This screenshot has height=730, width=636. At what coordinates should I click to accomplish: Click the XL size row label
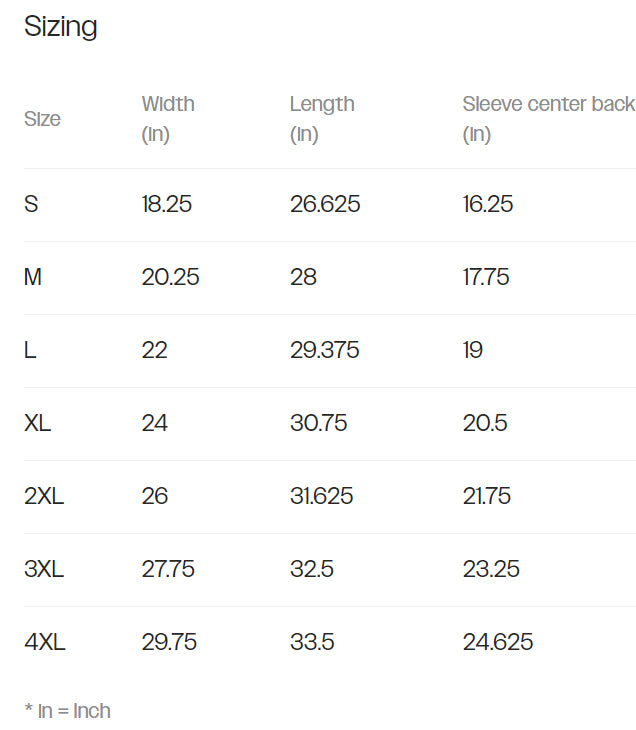click(38, 423)
